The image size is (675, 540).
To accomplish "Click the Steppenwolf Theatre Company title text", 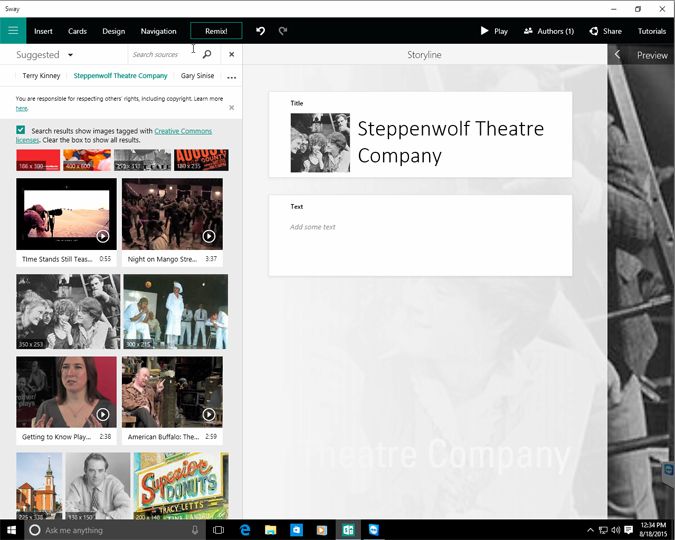I will pos(450,142).
